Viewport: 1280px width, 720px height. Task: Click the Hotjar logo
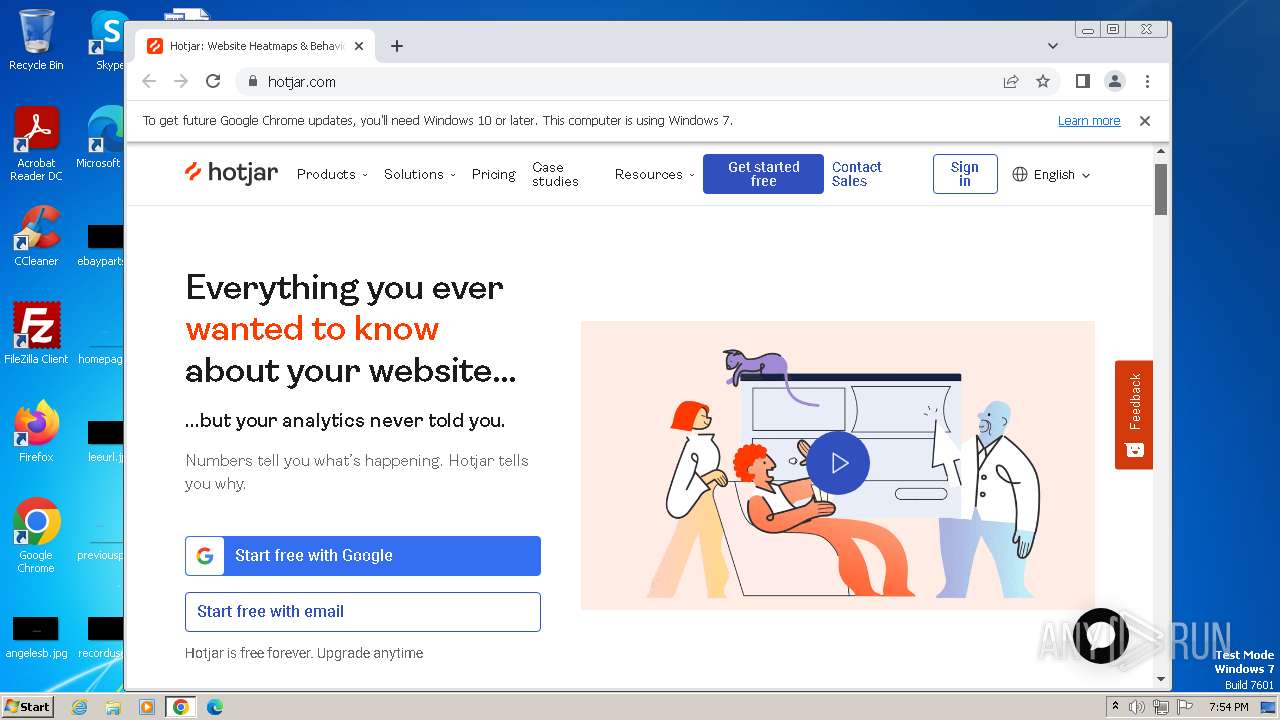pyautogui.click(x=231, y=173)
